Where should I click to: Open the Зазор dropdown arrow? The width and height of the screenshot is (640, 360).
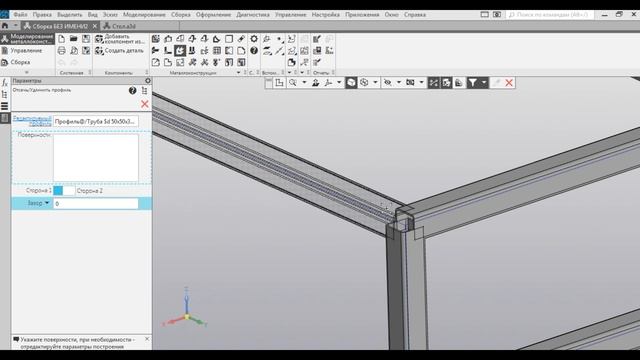[x=47, y=203]
